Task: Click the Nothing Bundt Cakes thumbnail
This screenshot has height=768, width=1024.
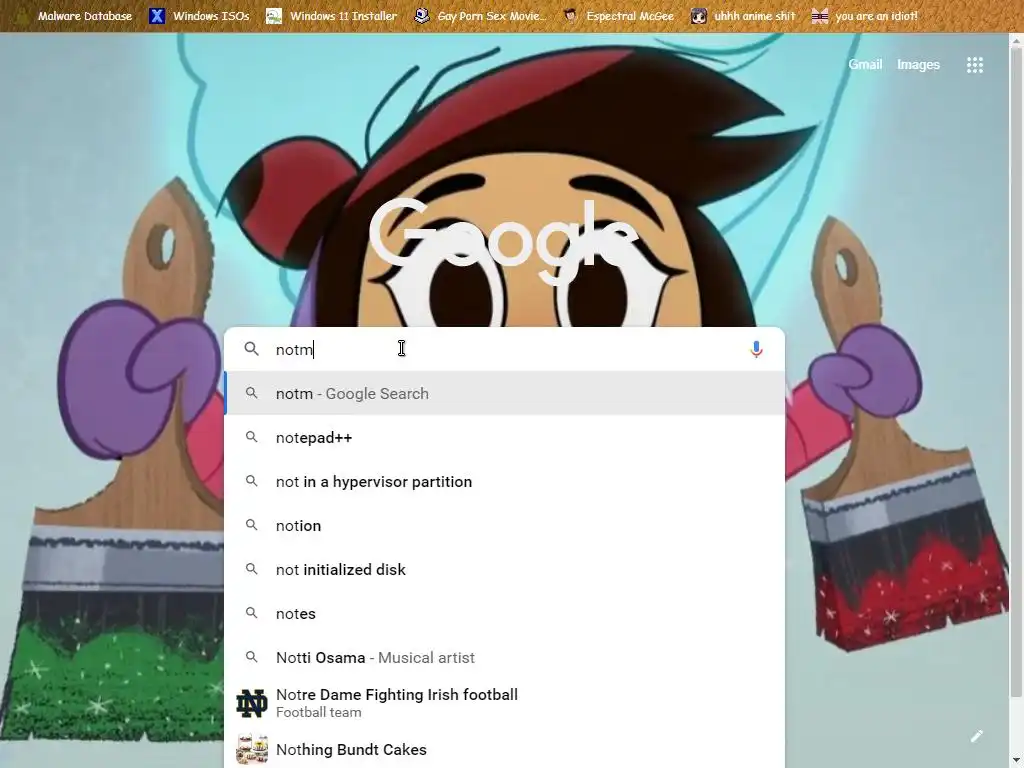Action: (x=251, y=749)
